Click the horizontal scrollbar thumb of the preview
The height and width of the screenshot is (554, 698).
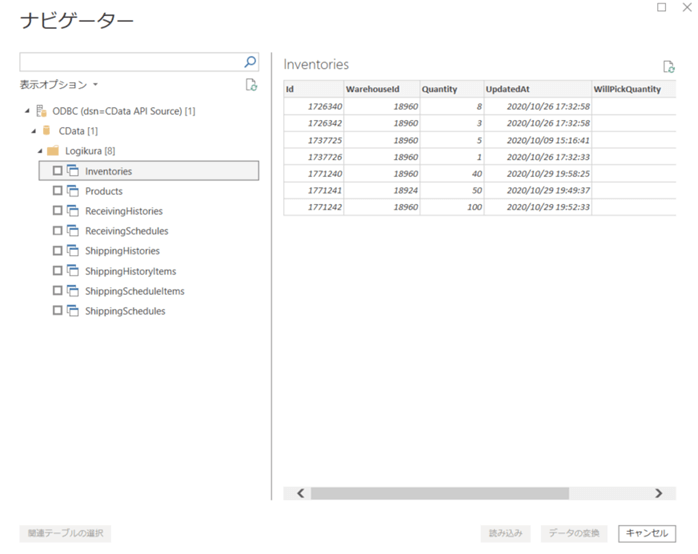click(440, 493)
